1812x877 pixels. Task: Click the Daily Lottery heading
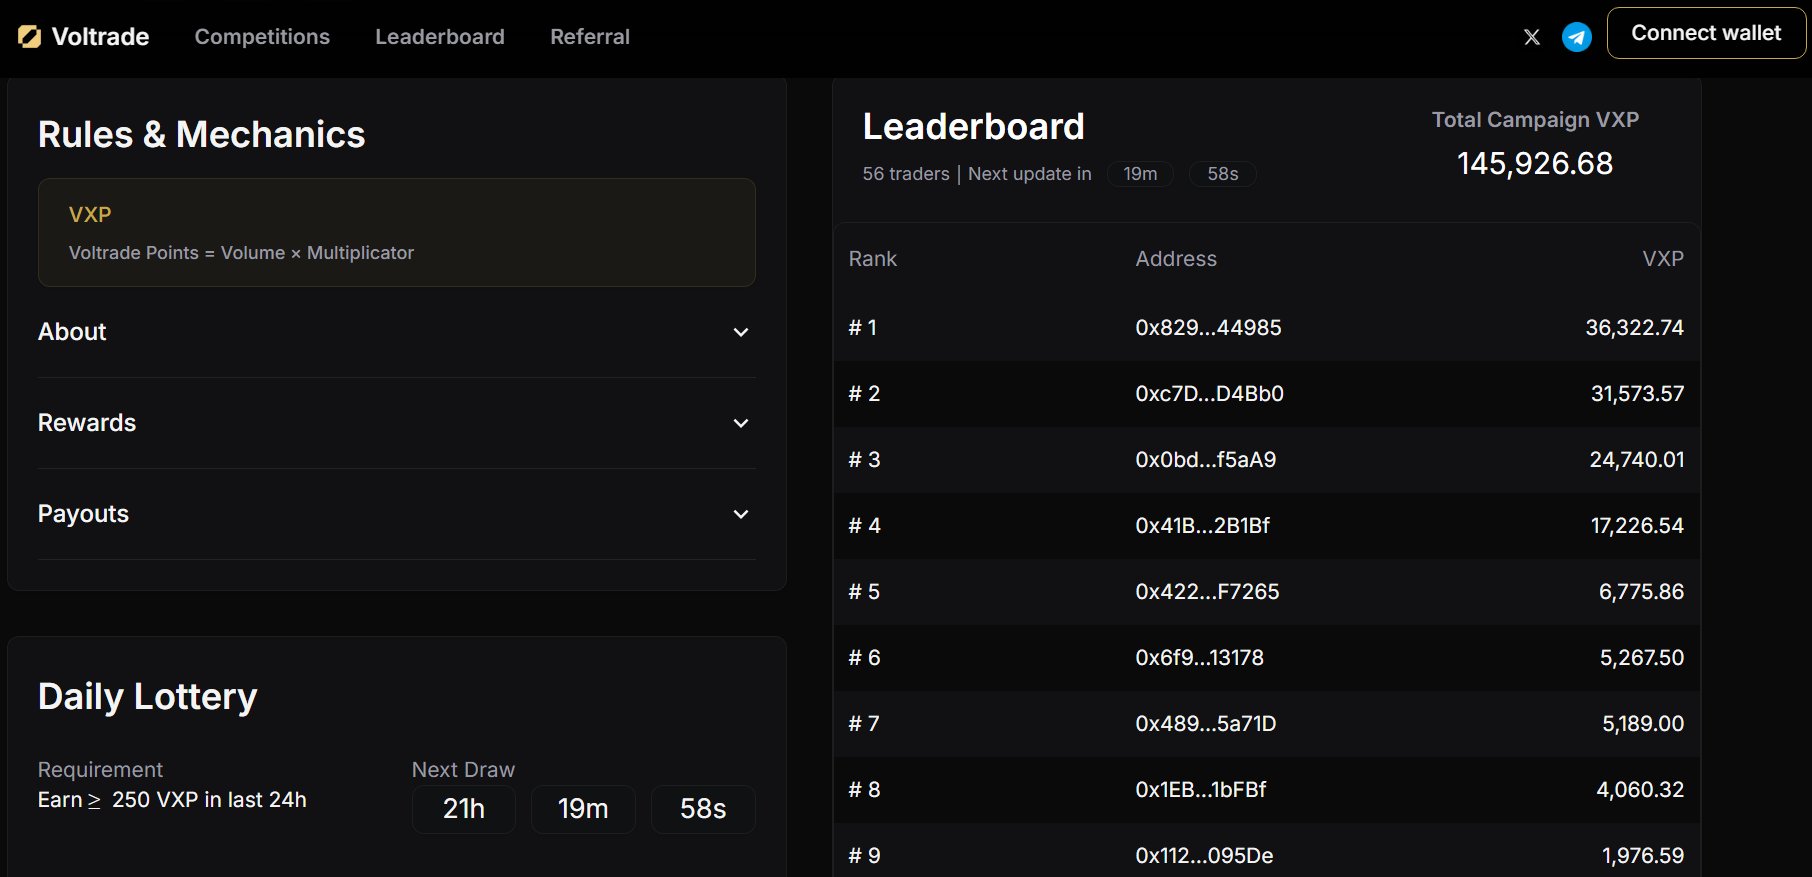click(x=148, y=696)
